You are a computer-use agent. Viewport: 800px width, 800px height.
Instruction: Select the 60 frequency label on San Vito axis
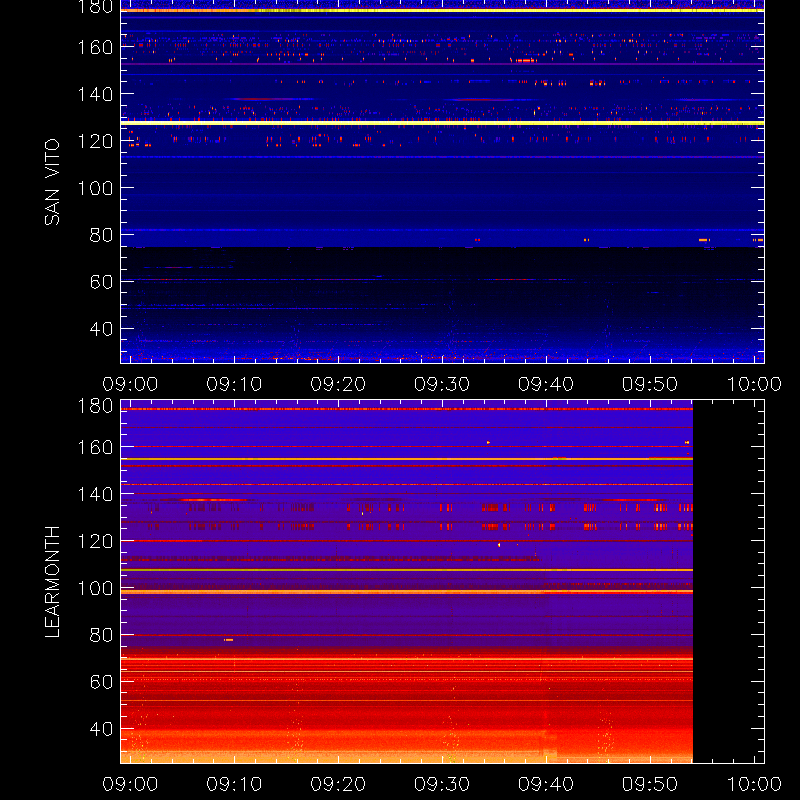click(x=101, y=282)
